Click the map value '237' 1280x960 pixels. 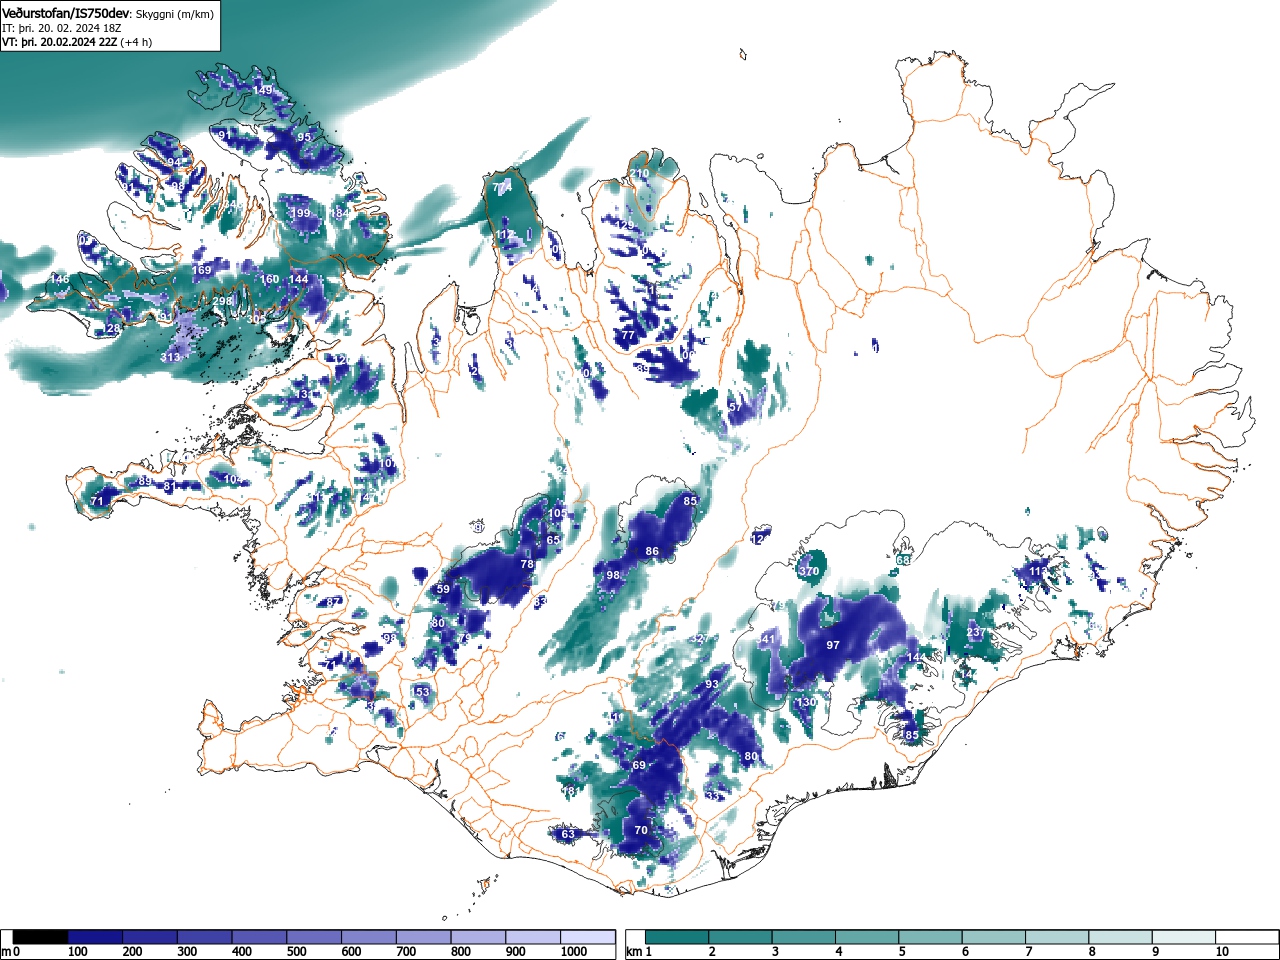coord(976,633)
